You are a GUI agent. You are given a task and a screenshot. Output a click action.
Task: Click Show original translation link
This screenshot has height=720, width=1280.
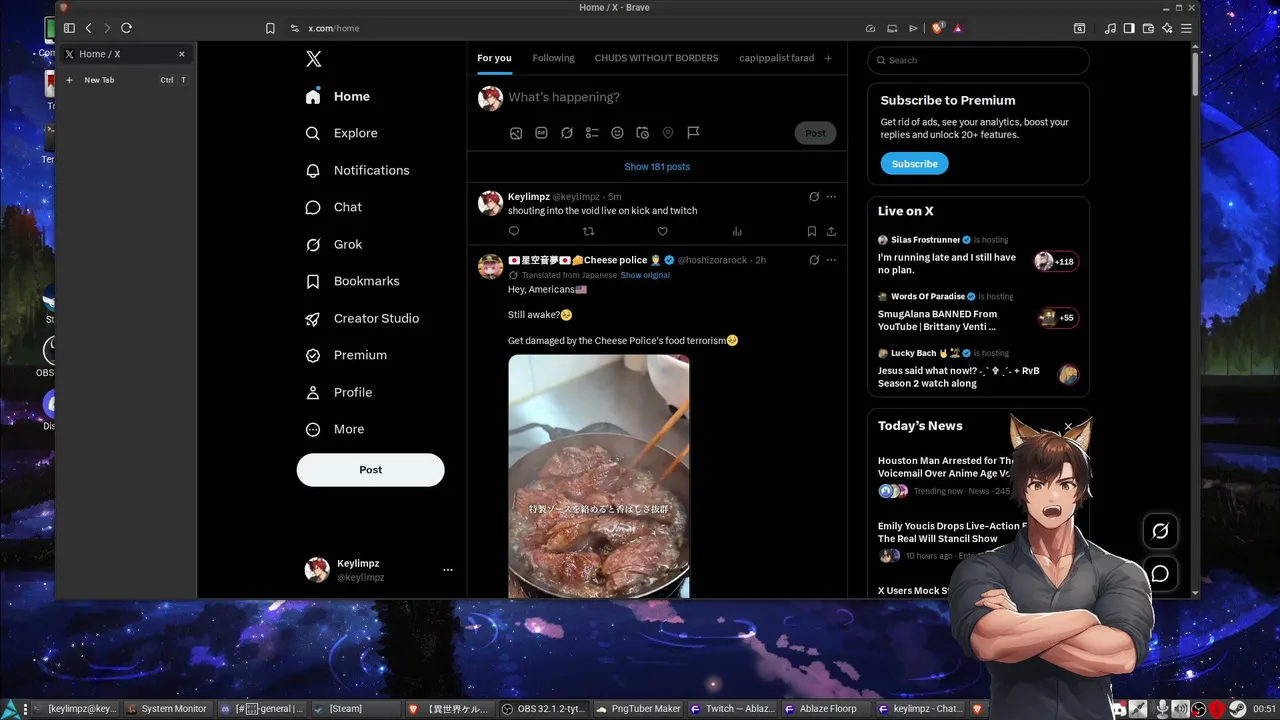click(645, 275)
